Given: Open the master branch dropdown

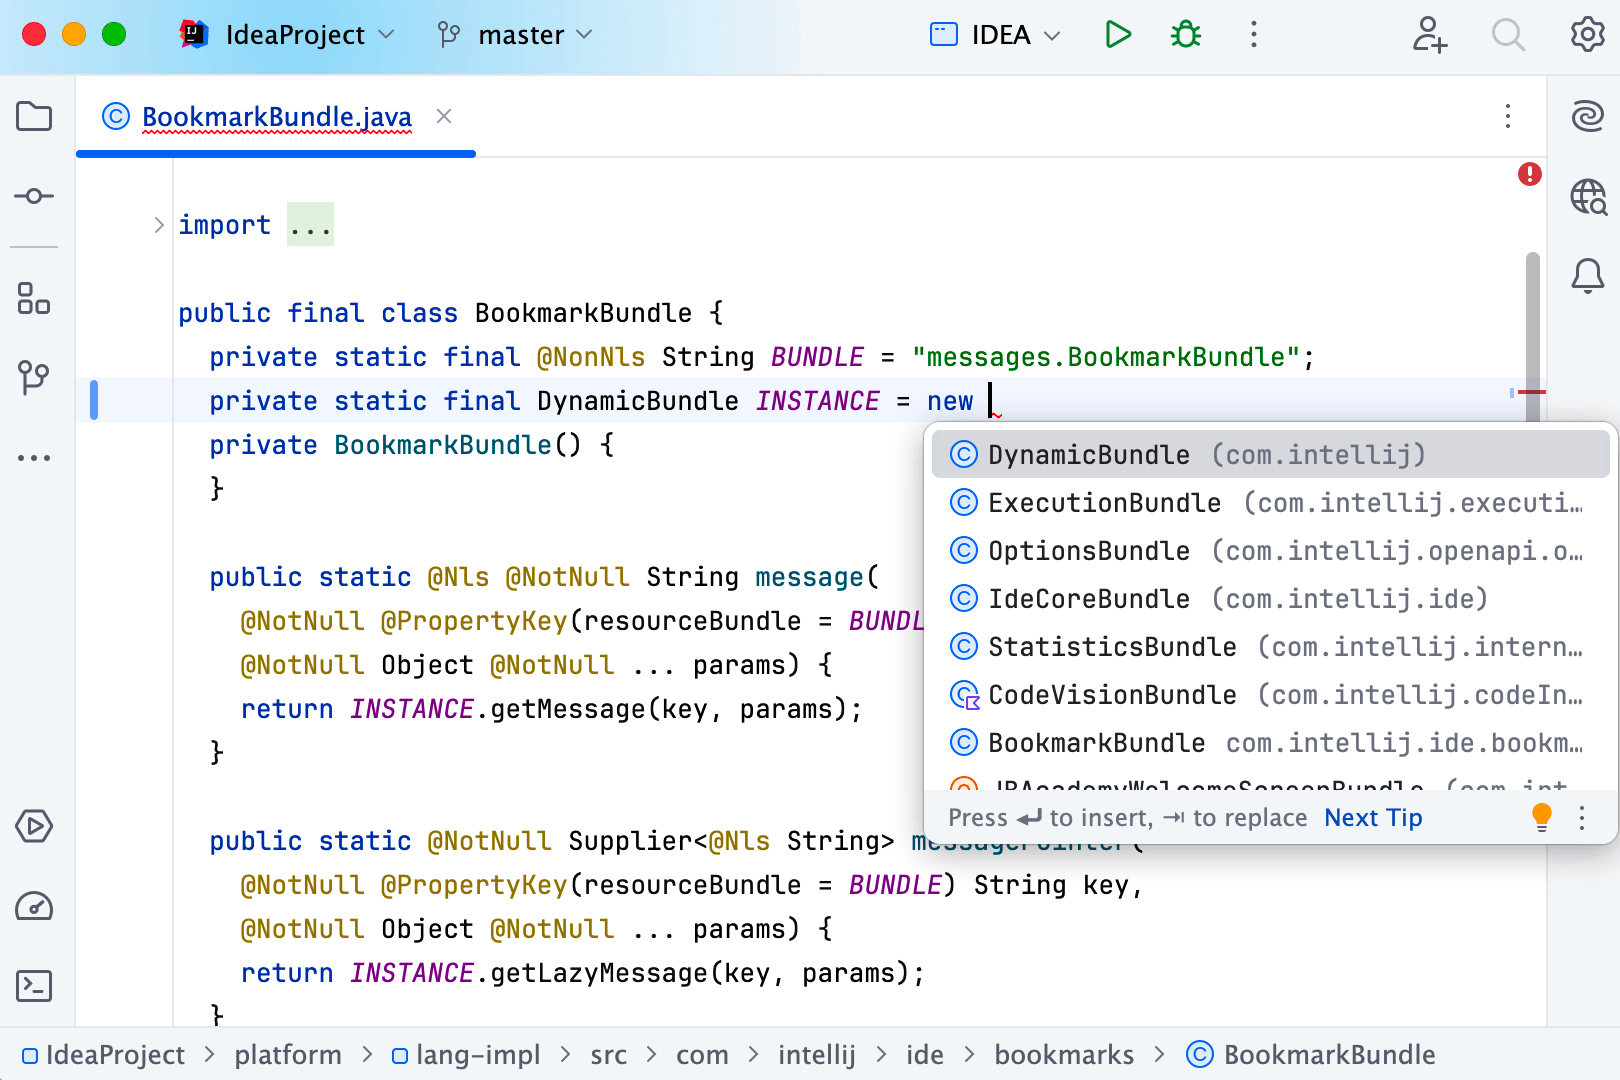Looking at the screenshot, I should (516, 34).
